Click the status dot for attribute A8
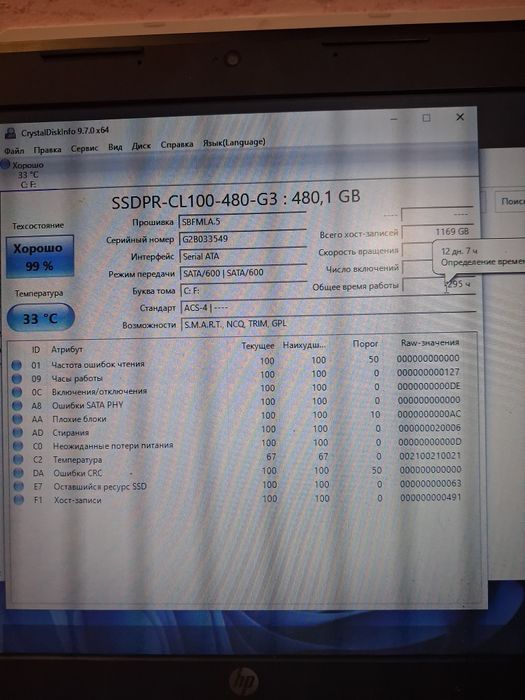The height and width of the screenshot is (700, 525). pyautogui.click(x=17, y=405)
